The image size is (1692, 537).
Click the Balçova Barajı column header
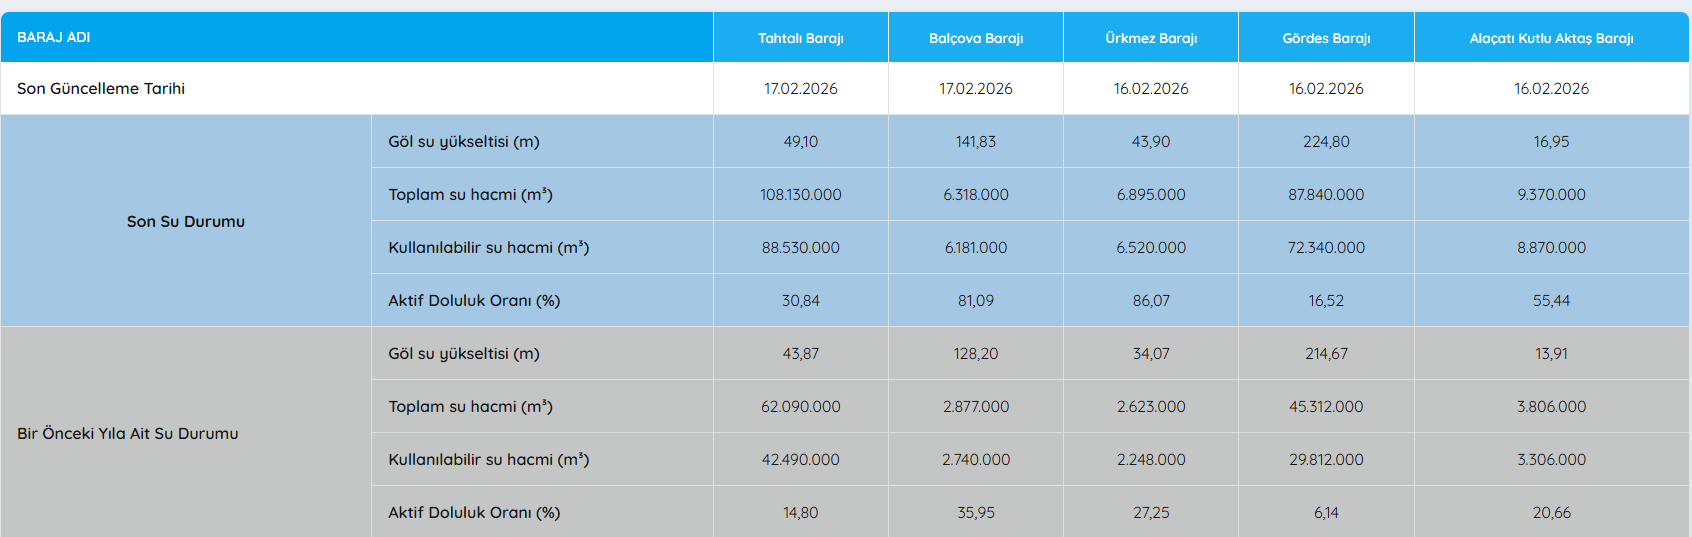[x=975, y=38]
